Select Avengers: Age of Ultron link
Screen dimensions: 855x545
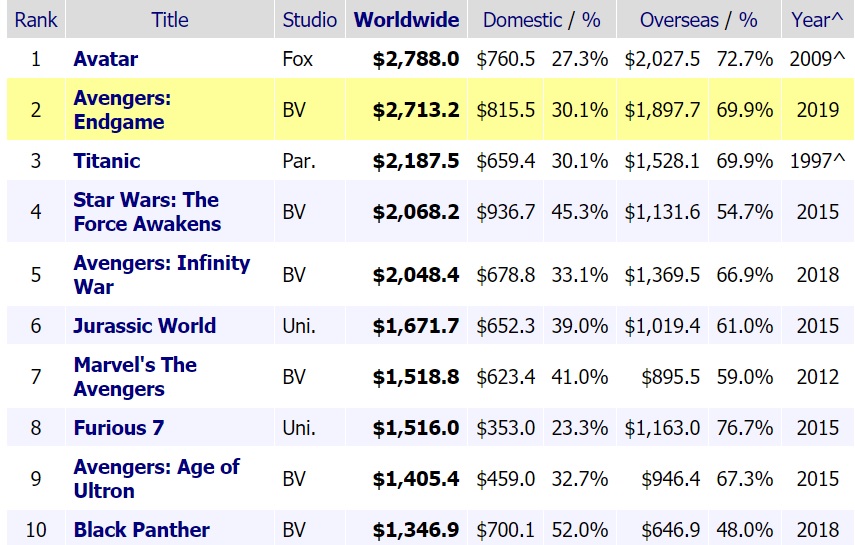click(156, 479)
